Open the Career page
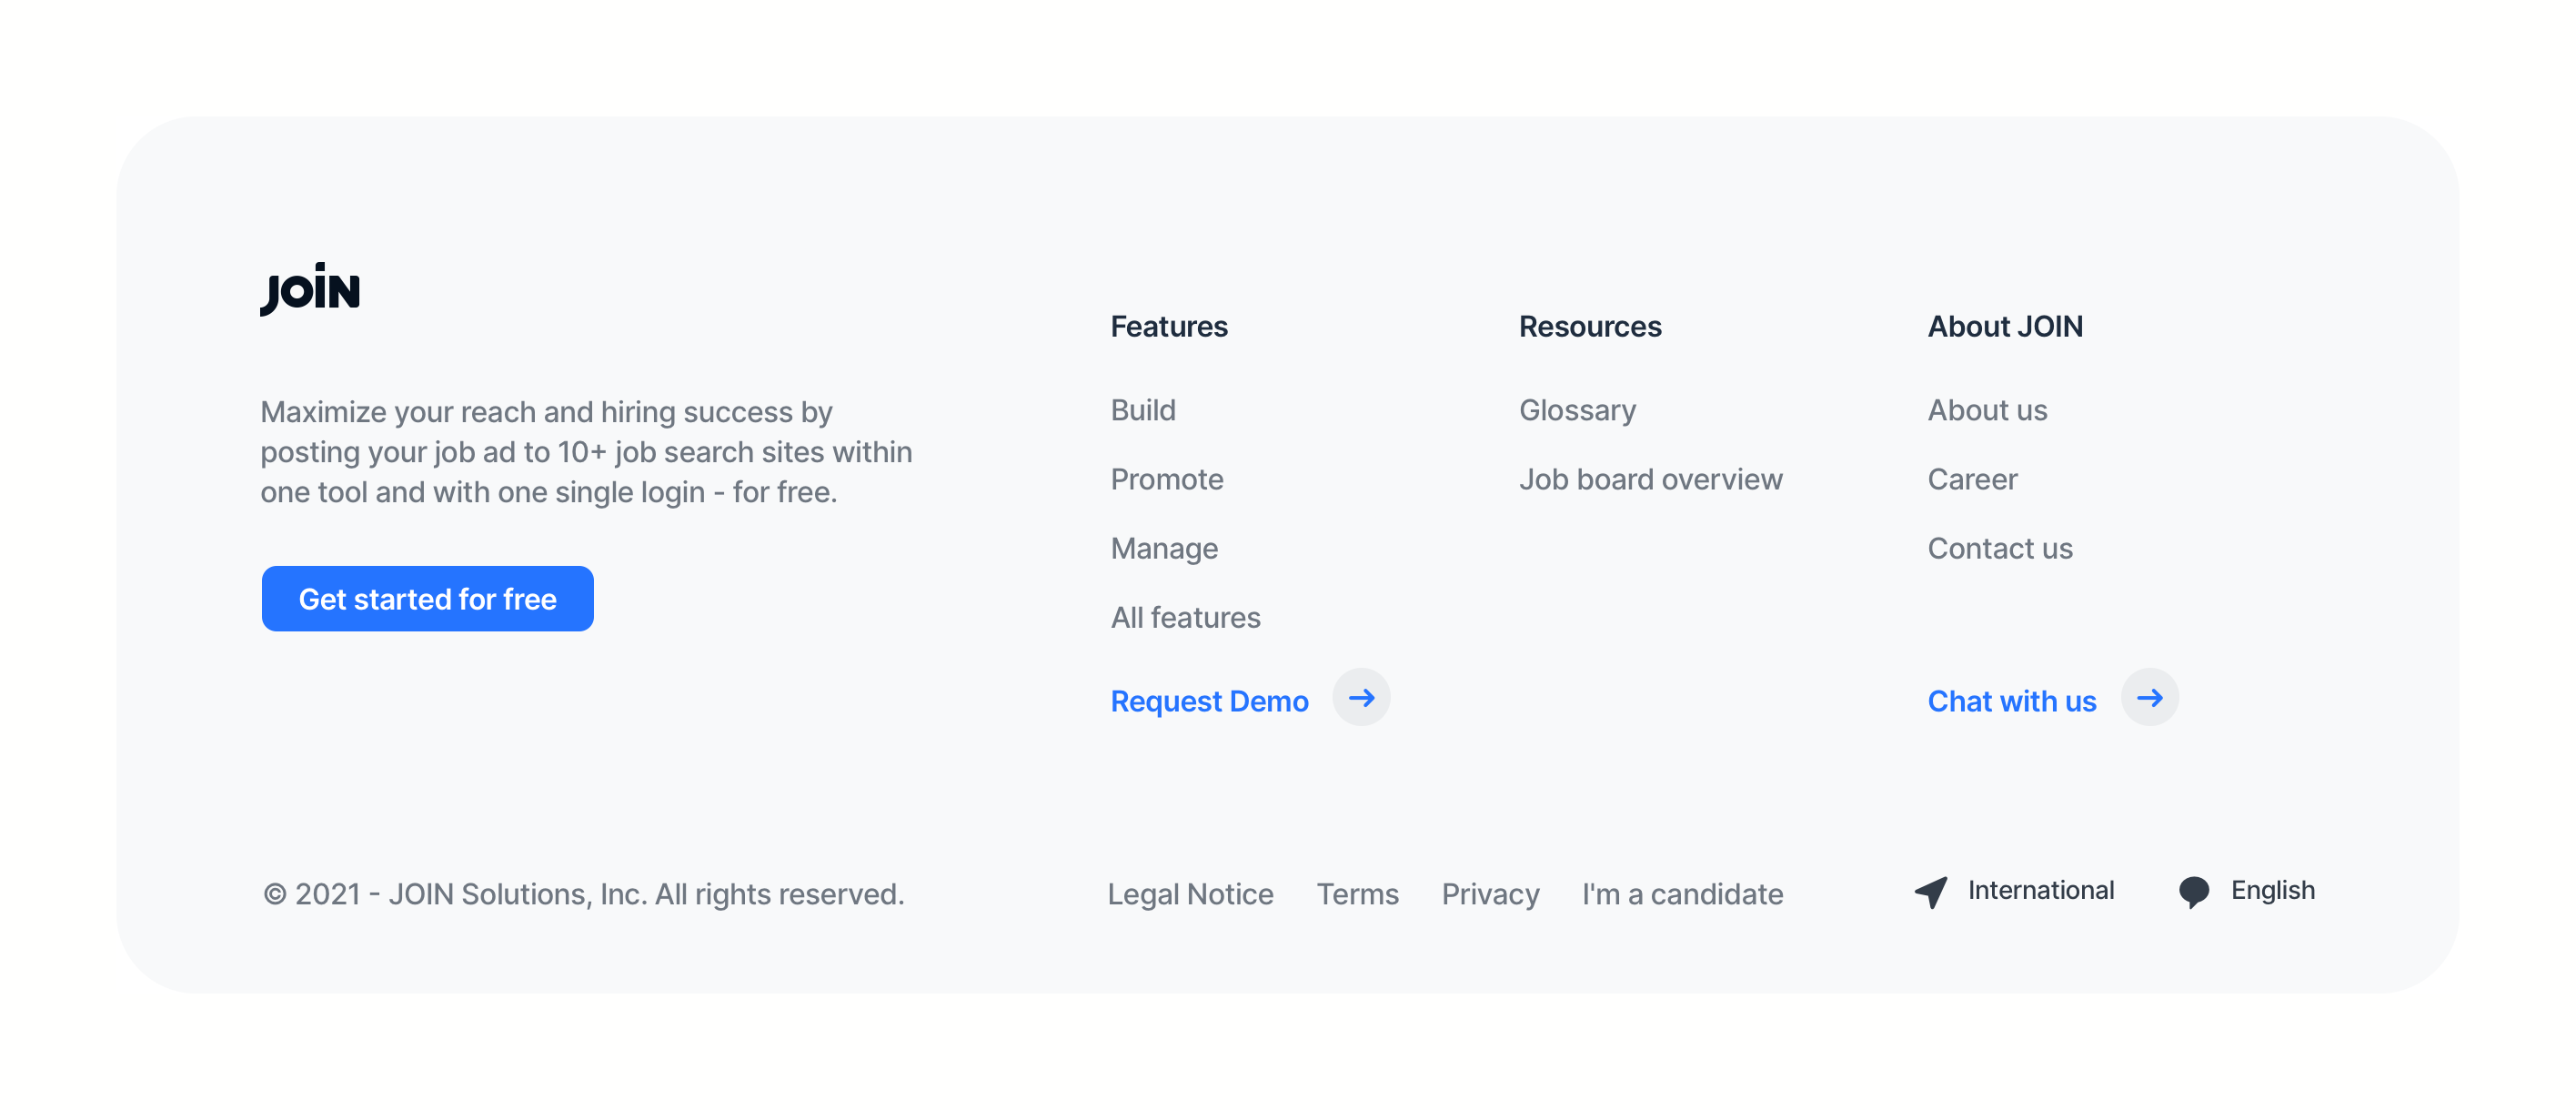2576x1110 pixels. tap(1972, 479)
